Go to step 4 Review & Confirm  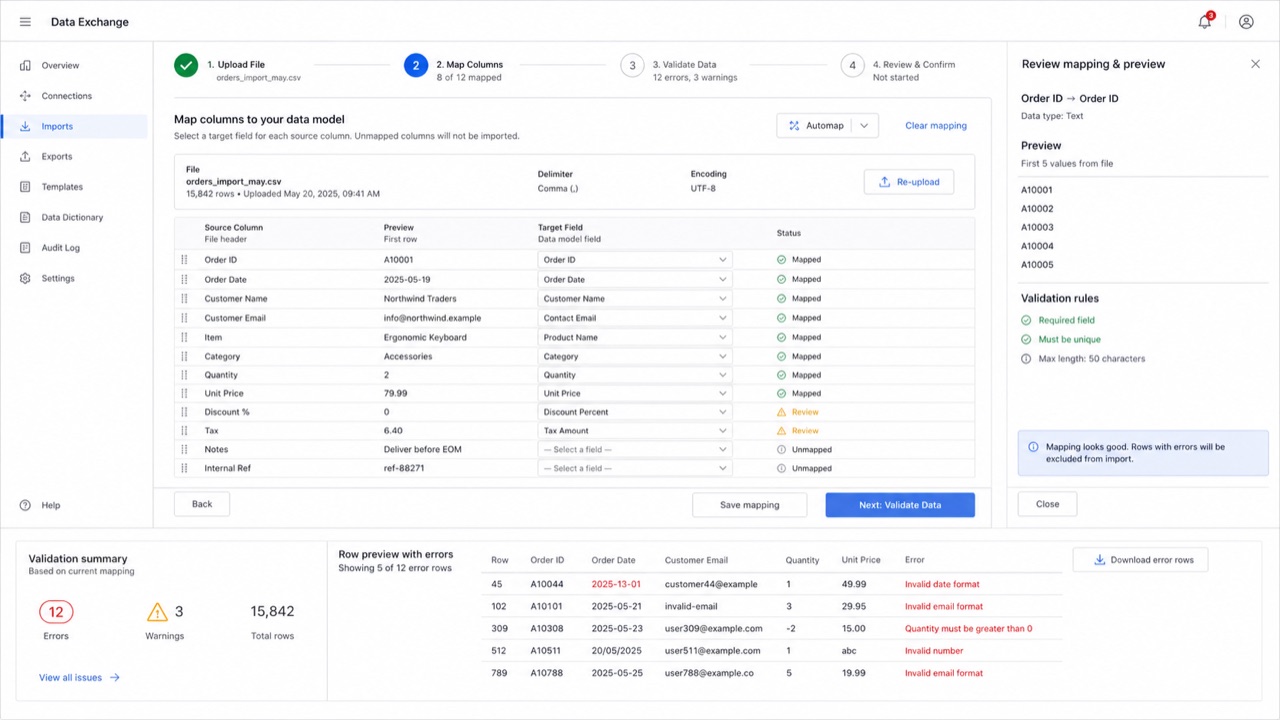pyautogui.click(x=852, y=65)
